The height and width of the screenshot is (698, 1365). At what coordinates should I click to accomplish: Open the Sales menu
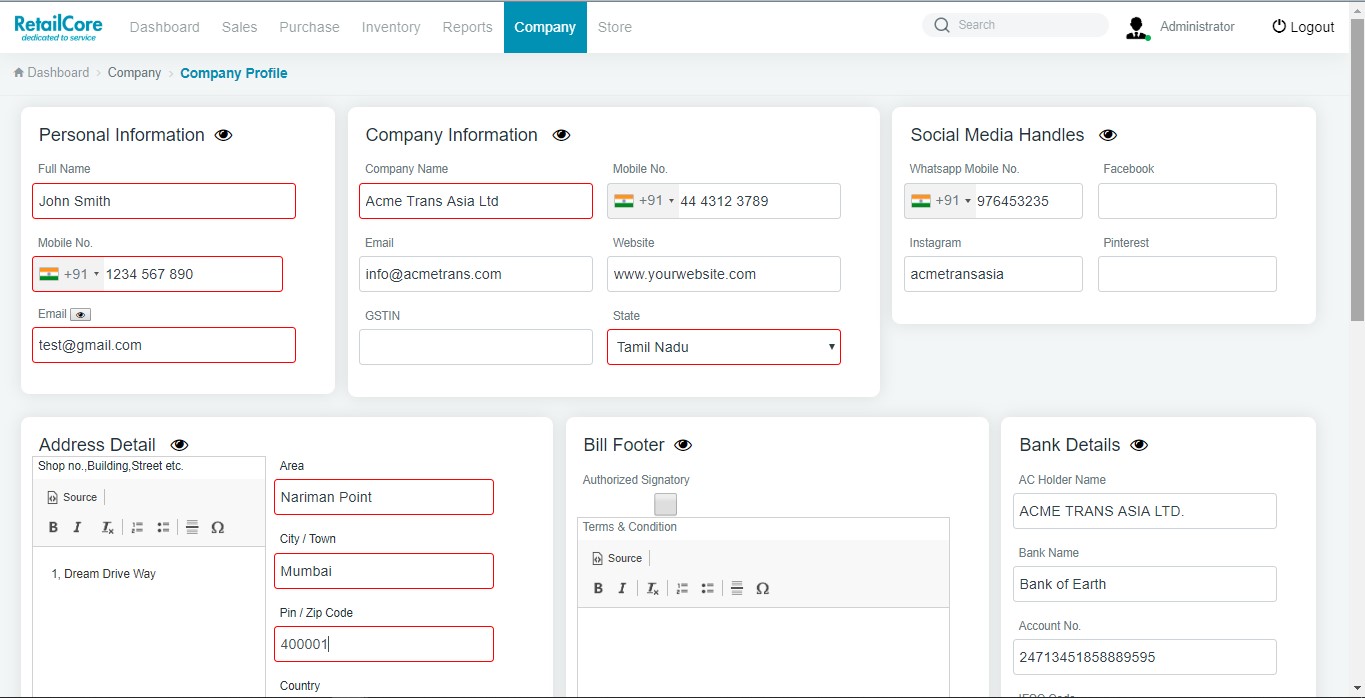click(240, 27)
